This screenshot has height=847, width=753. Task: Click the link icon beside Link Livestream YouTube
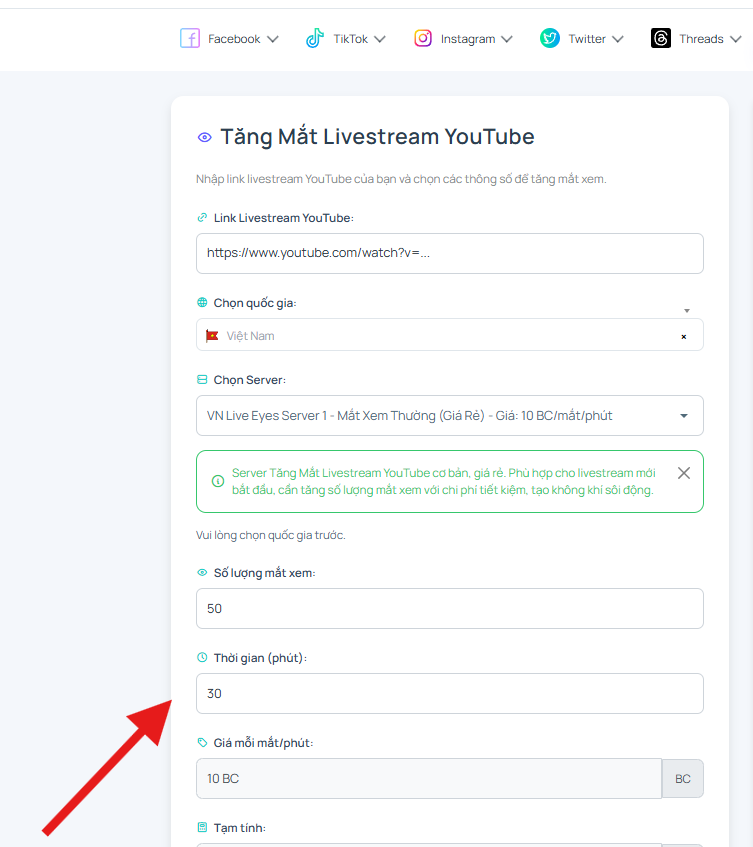coord(202,218)
